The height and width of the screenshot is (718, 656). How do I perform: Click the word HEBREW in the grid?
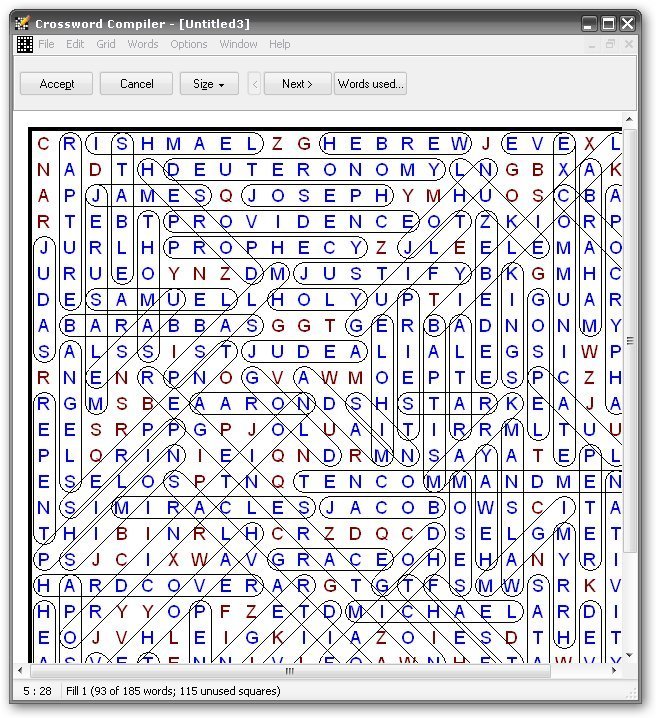[x=394, y=144]
